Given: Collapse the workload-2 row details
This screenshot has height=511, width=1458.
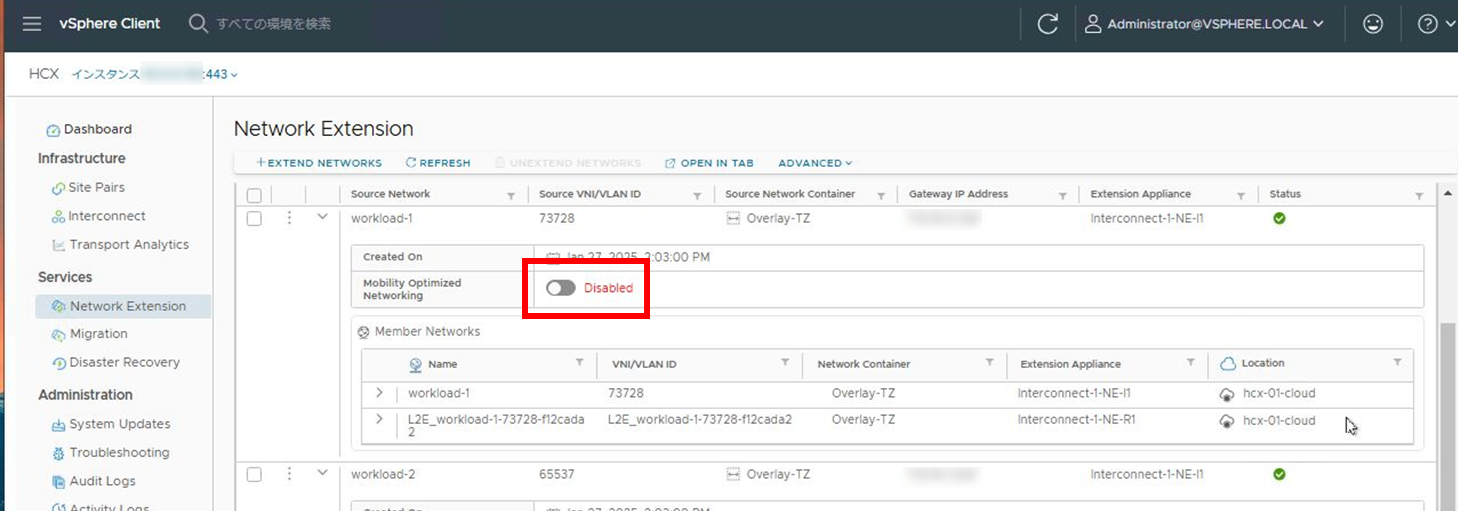Looking at the screenshot, I should pos(322,473).
